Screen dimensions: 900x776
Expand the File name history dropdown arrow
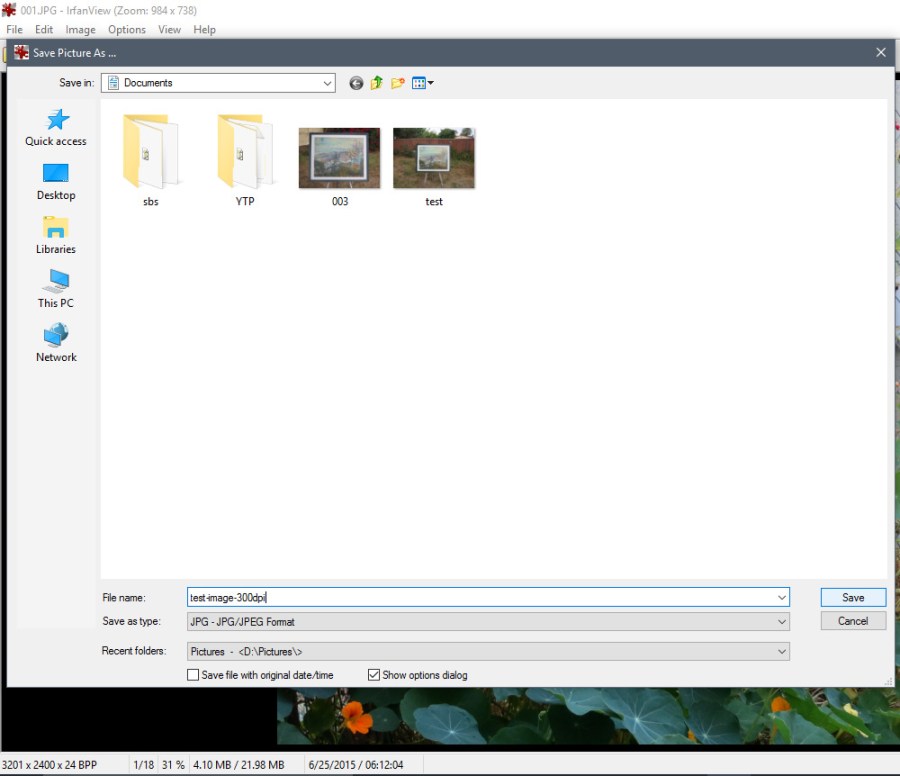pyautogui.click(x=781, y=597)
